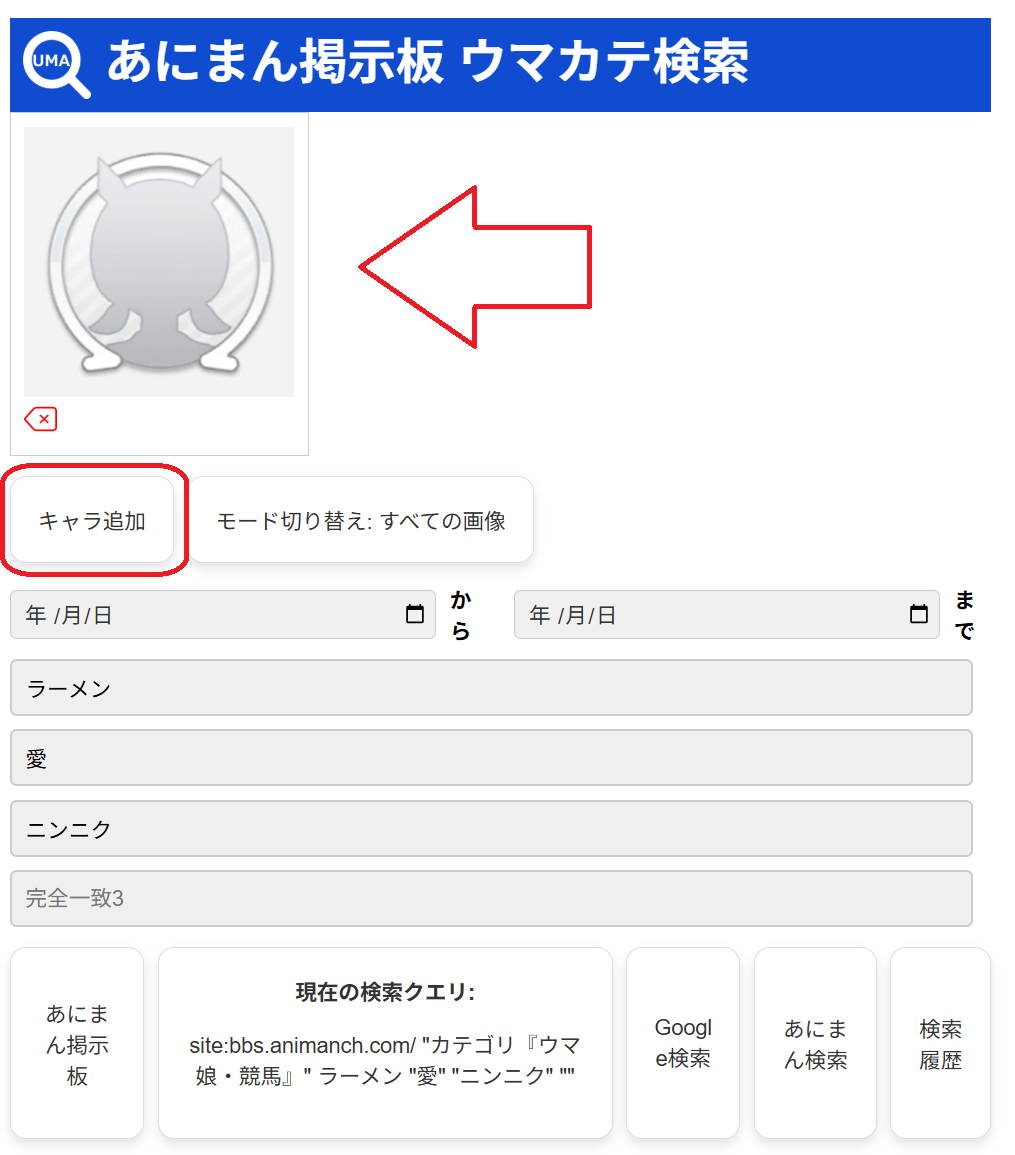Open 検索履歴 history button

(941, 1044)
